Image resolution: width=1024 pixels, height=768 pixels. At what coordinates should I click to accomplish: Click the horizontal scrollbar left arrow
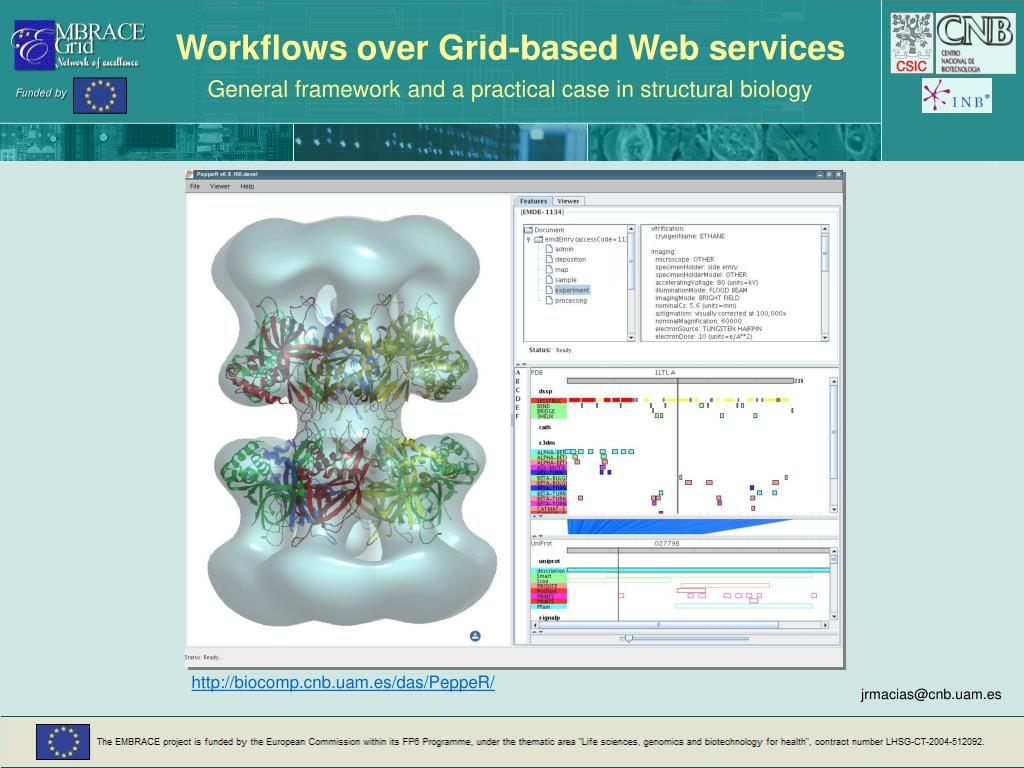[536, 625]
